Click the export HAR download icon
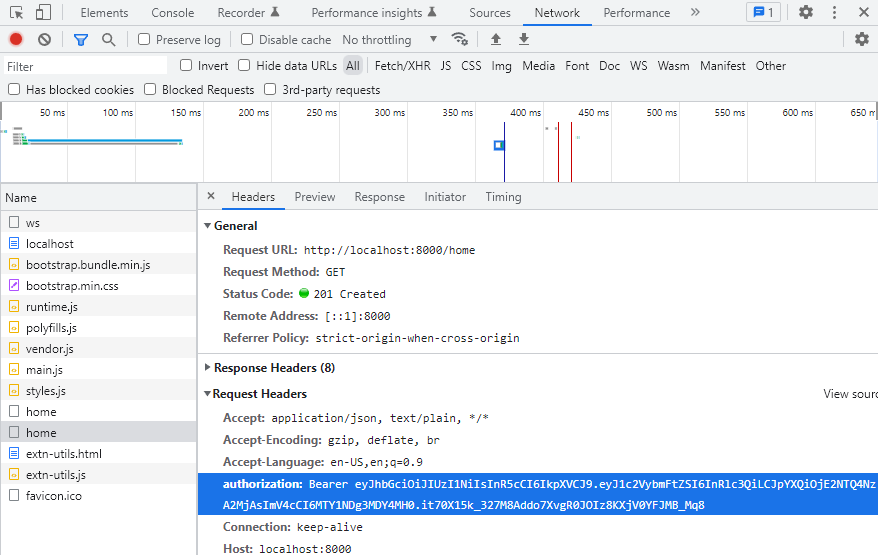 coord(524,39)
